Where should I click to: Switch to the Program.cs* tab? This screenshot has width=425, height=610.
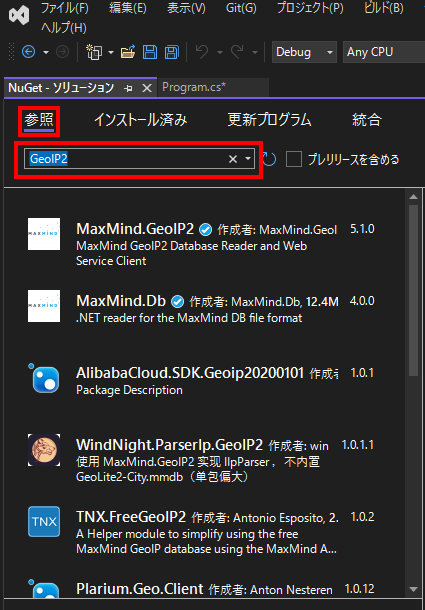(x=194, y=87)
